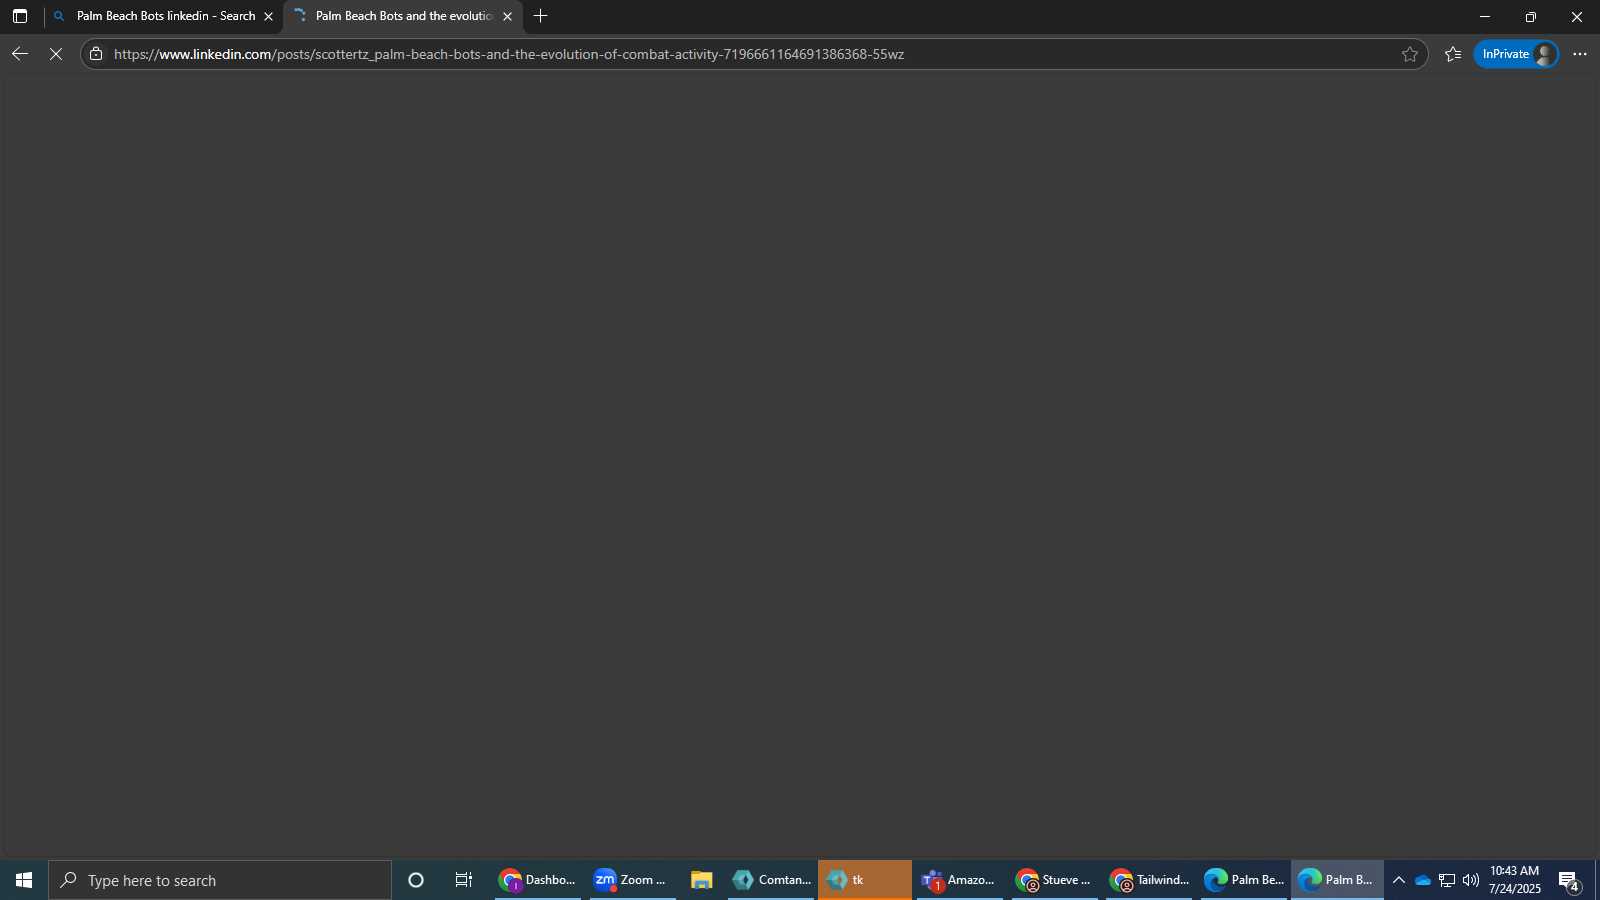Close the Palm Beach Bots evolution tab
The image size is (1600, 900).
tap(507, 16)
